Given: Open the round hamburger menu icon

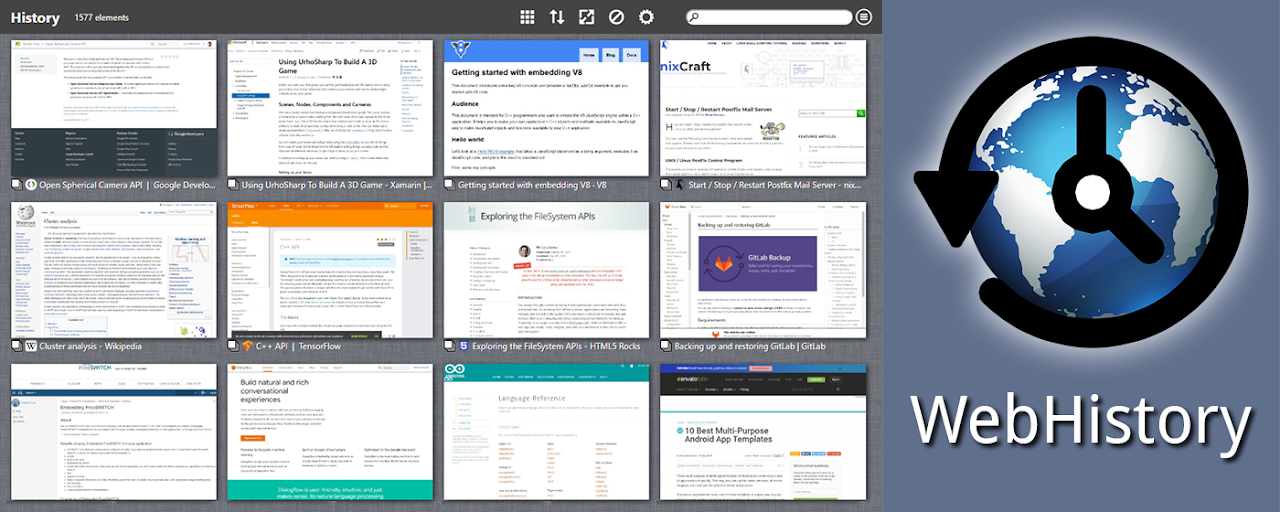Looking at the screenshot, I should [864, 17].
